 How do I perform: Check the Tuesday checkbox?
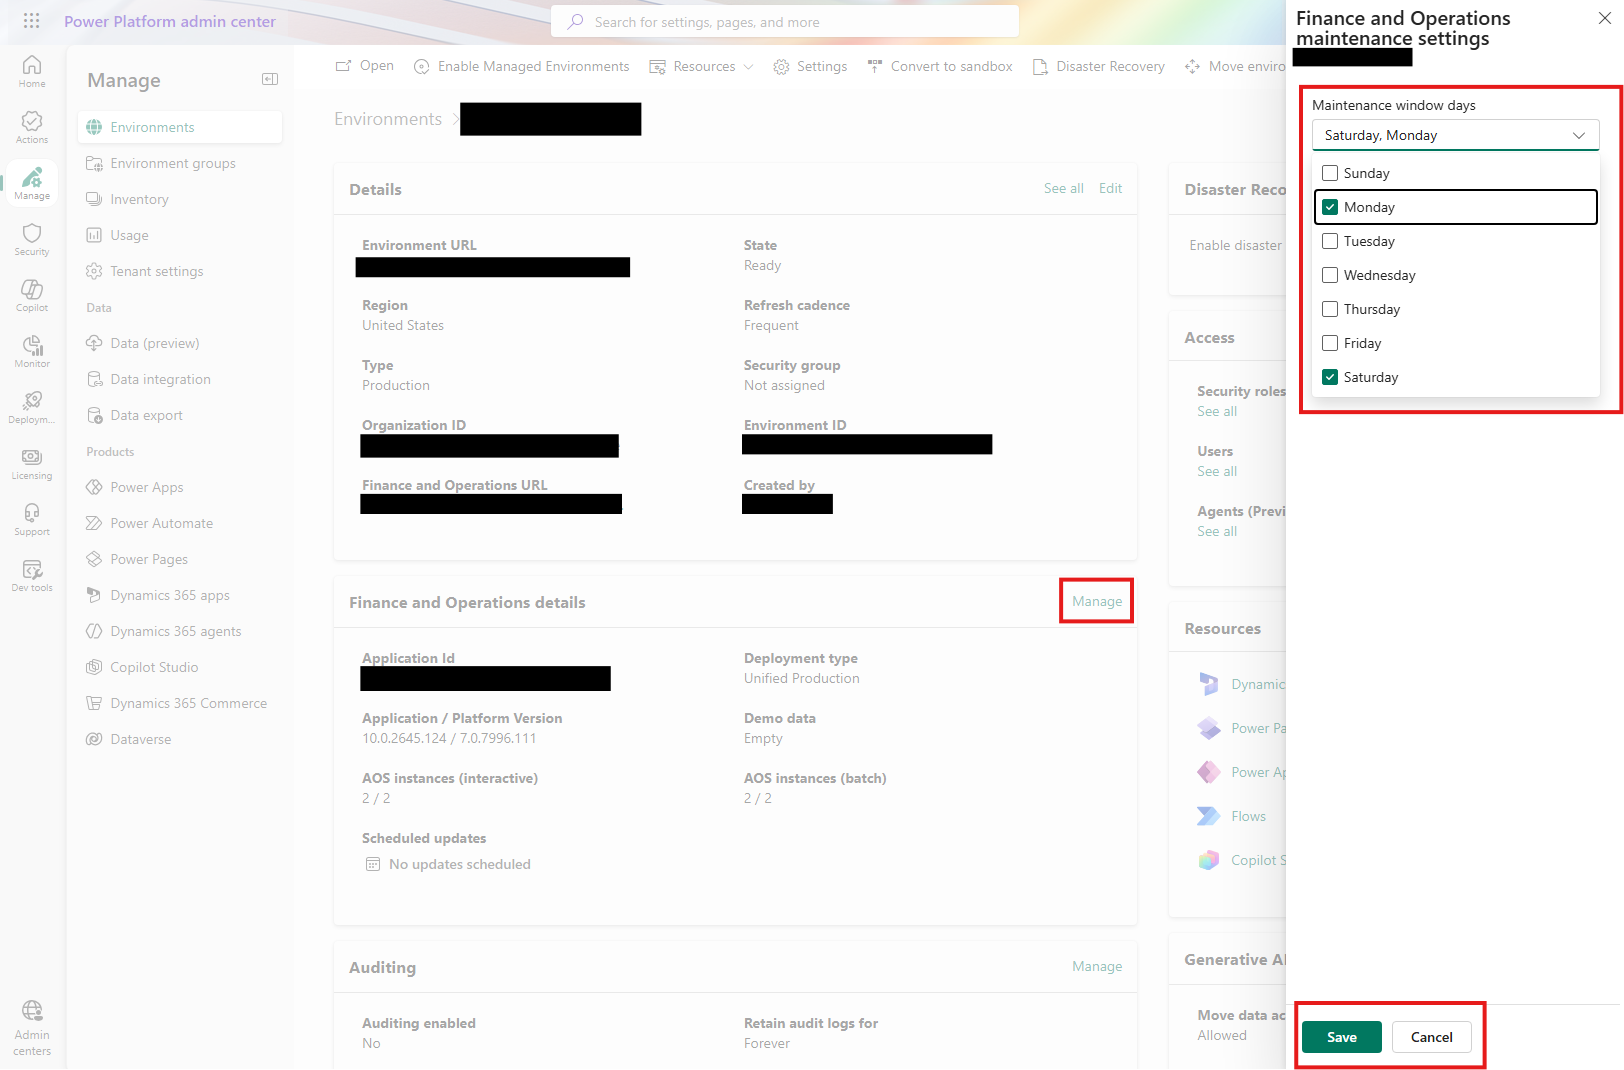pyautogui.click(x=1330, y=241)
